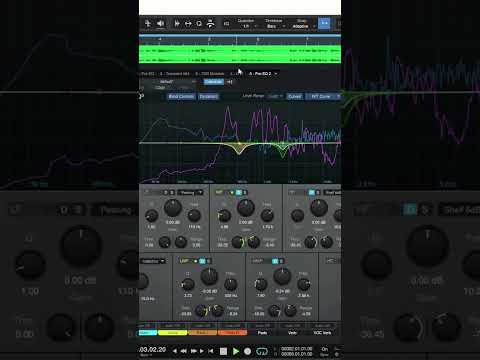Viewport: 480px width, 360px height.
Task: Select the yellow mixer channel label
Action: pos(173,333)
